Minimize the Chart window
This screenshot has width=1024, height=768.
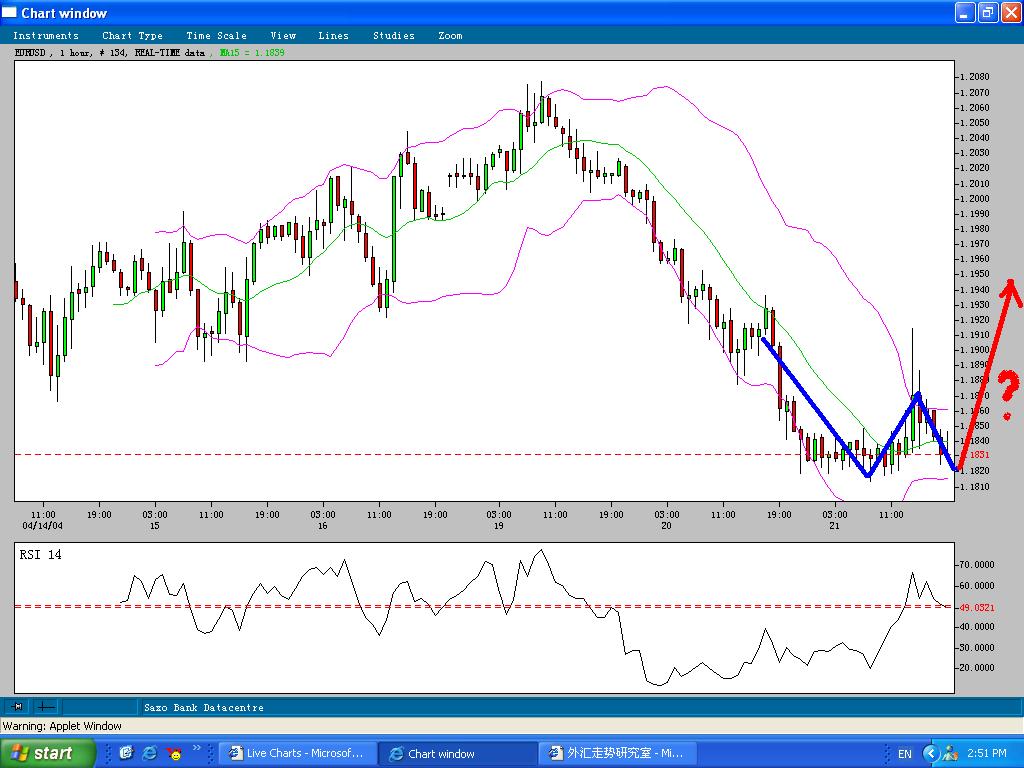[x=966, y=12]
